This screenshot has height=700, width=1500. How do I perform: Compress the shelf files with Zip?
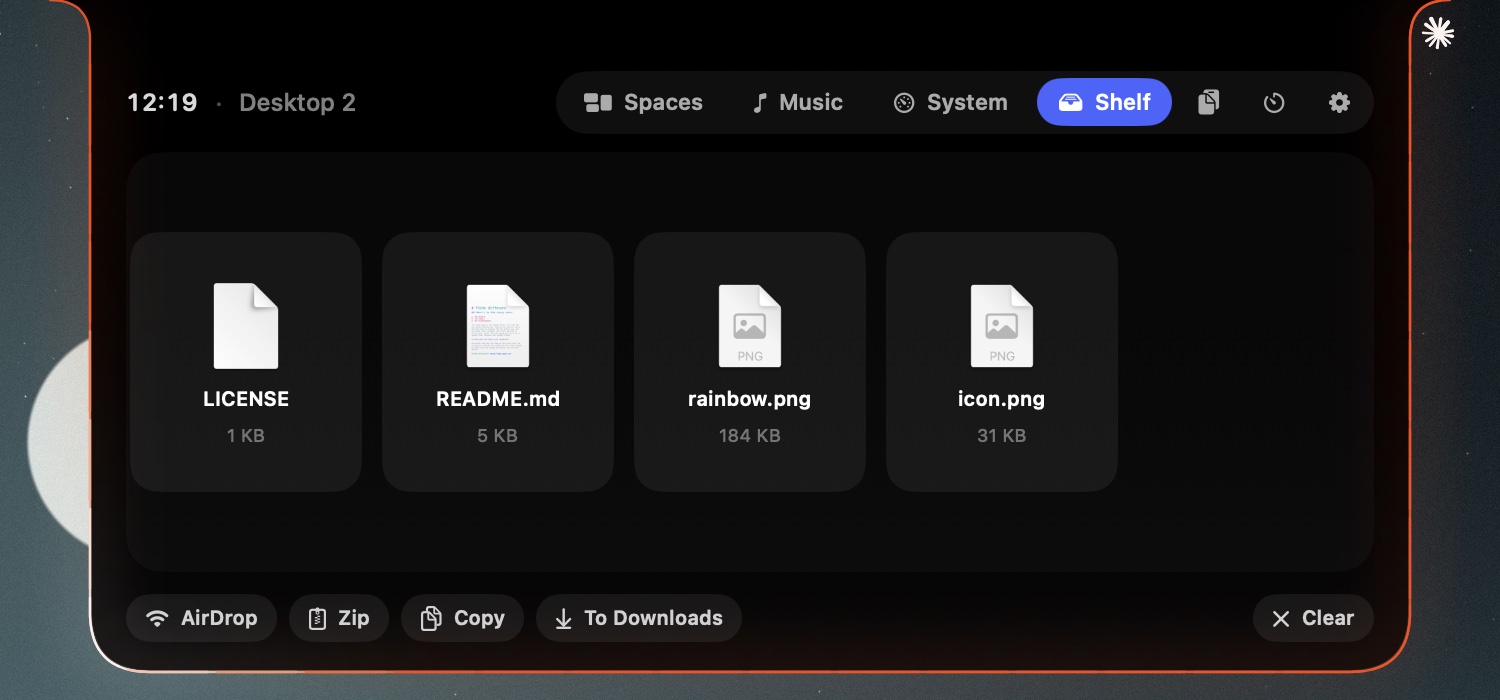point(339,618)
